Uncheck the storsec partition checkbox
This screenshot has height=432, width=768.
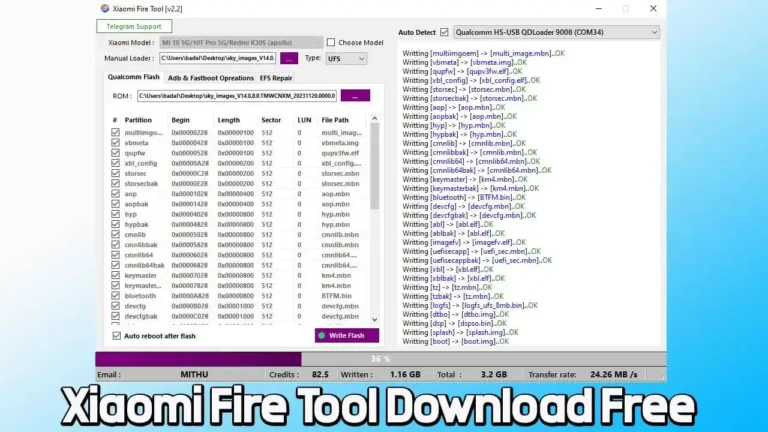point(115,173)
